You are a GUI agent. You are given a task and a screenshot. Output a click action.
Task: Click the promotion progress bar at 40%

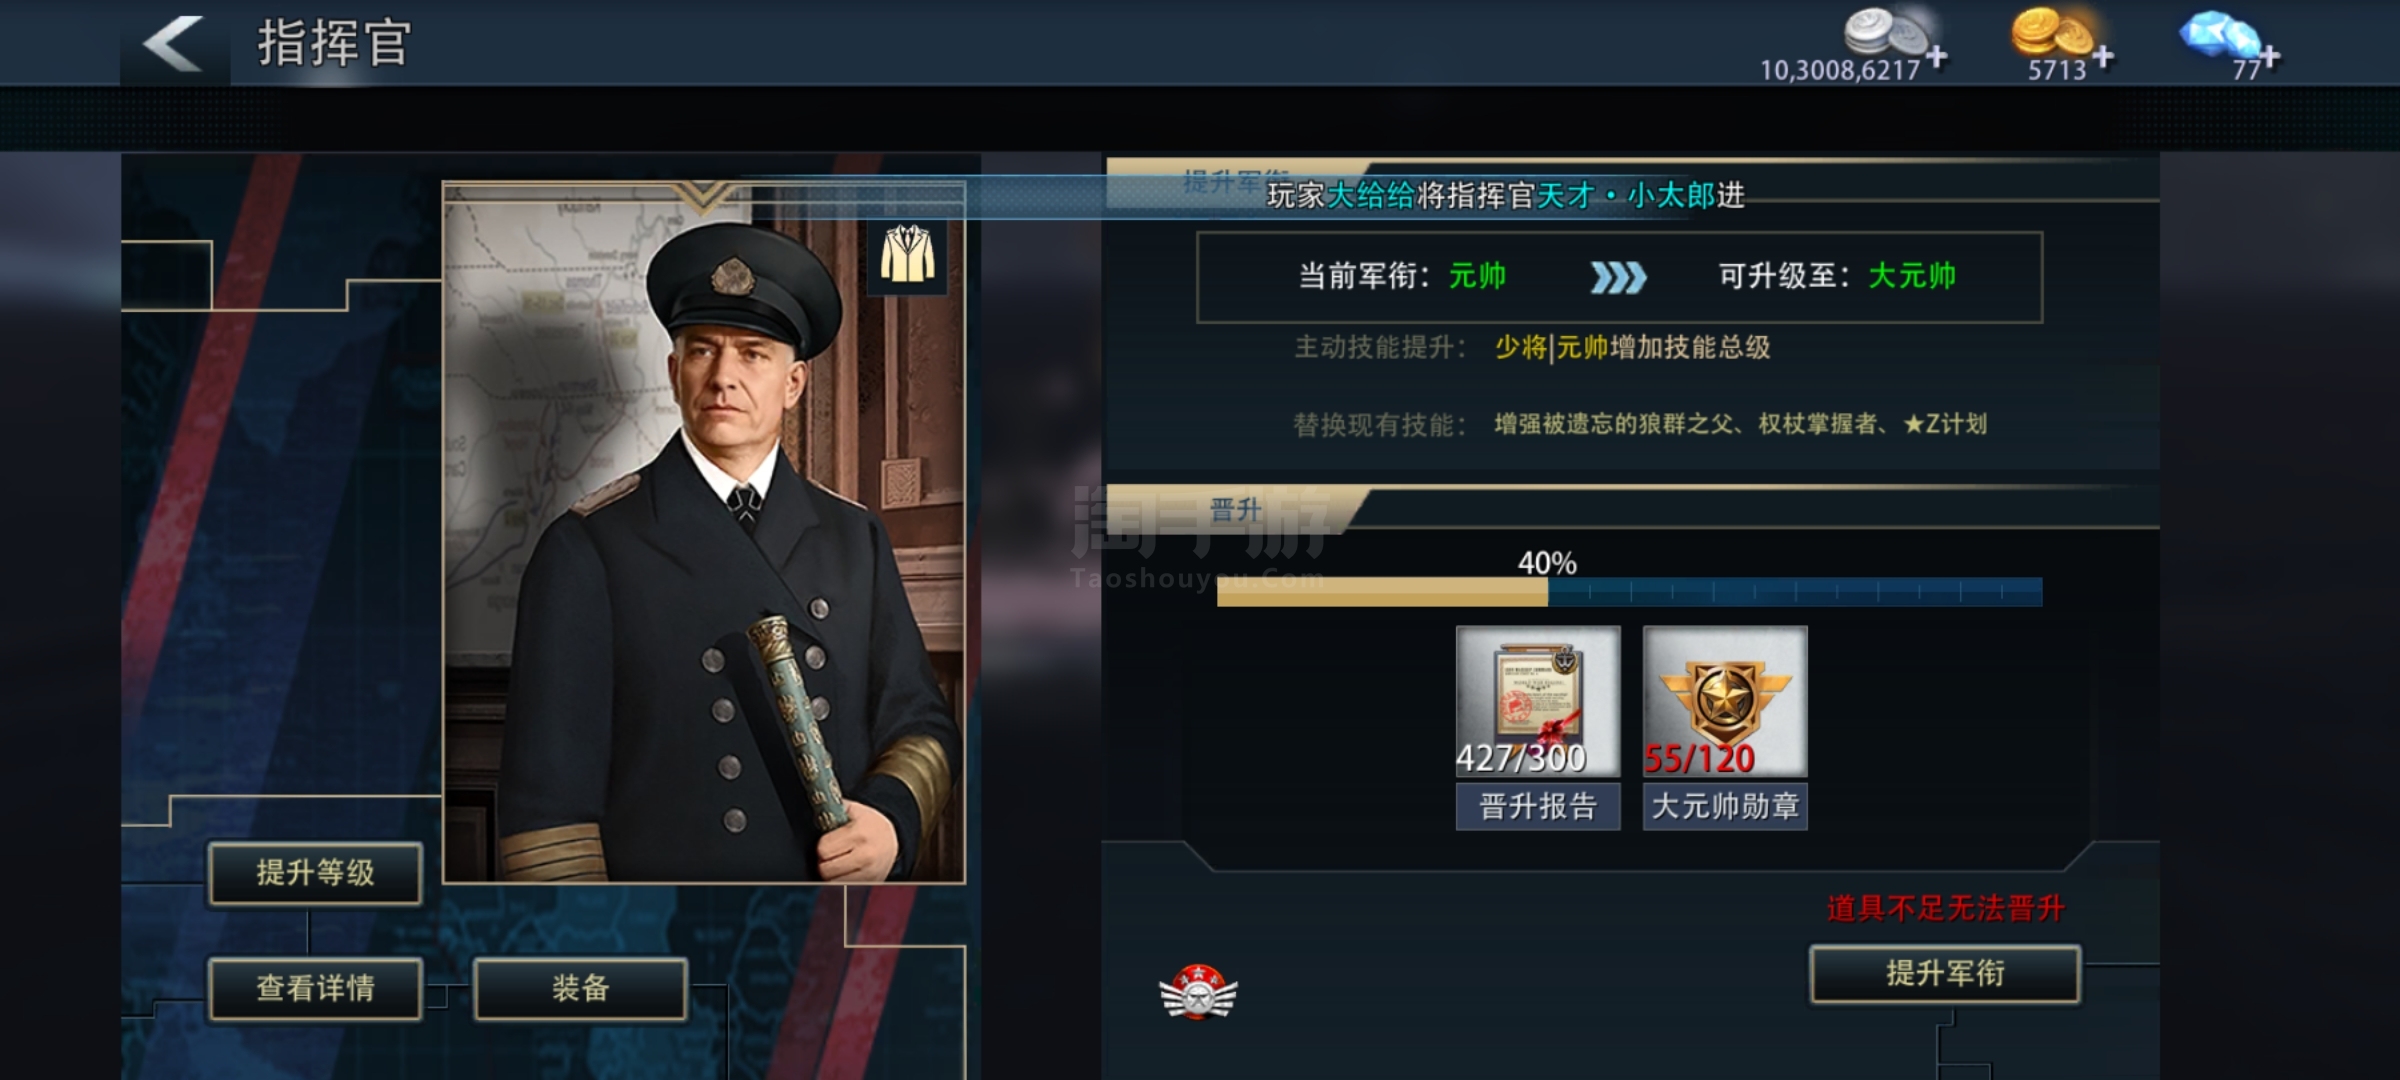tap(1629, 592)
